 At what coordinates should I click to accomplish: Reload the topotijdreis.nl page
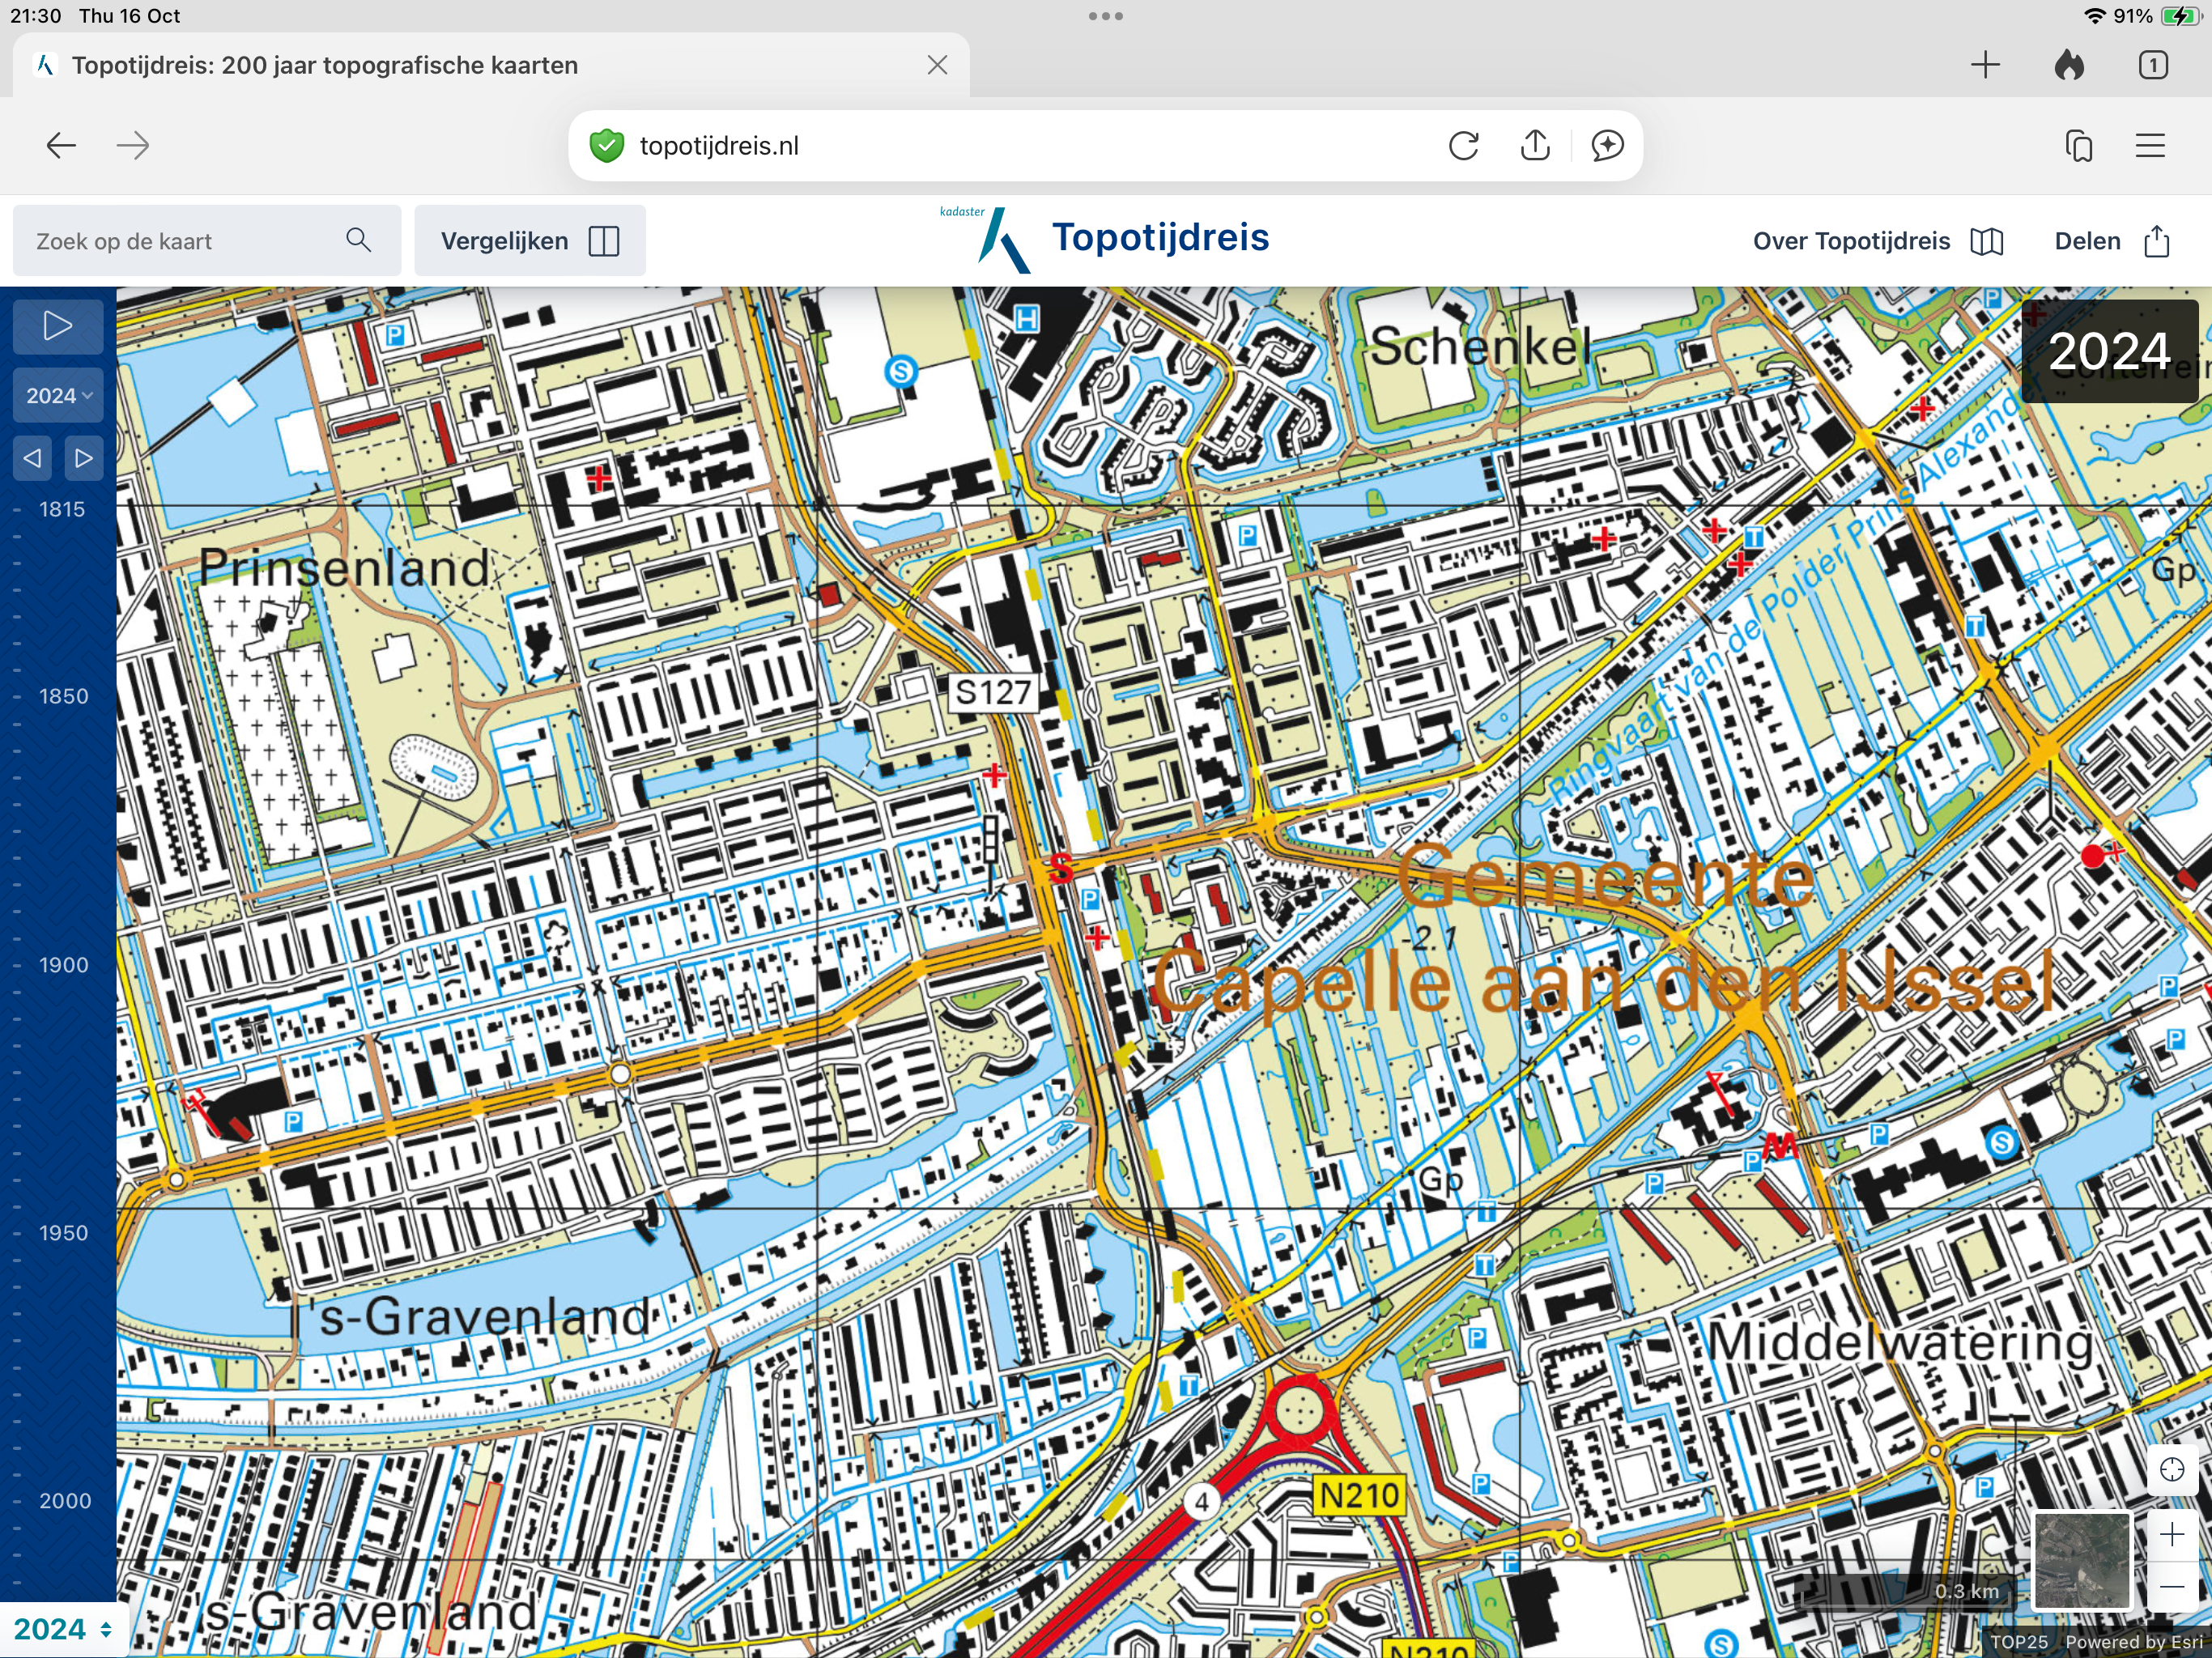(x=1463, y=146)
